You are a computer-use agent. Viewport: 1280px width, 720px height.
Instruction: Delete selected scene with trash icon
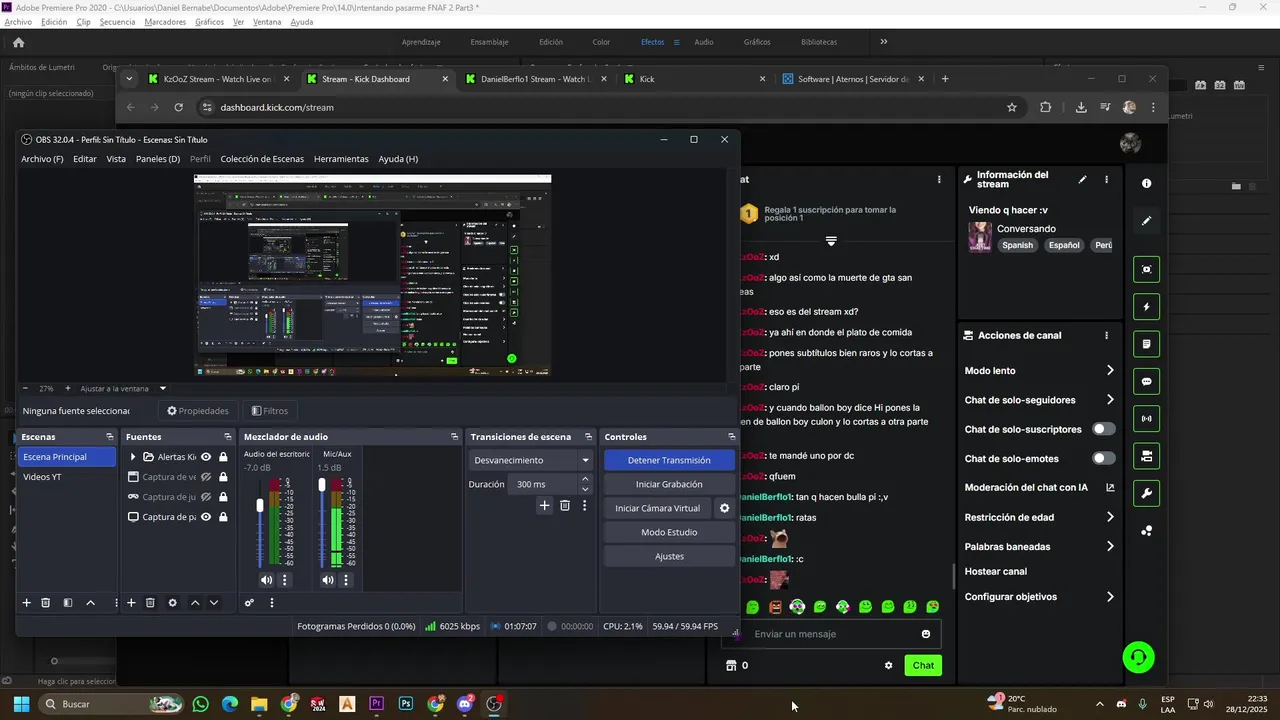click(45, 603)
